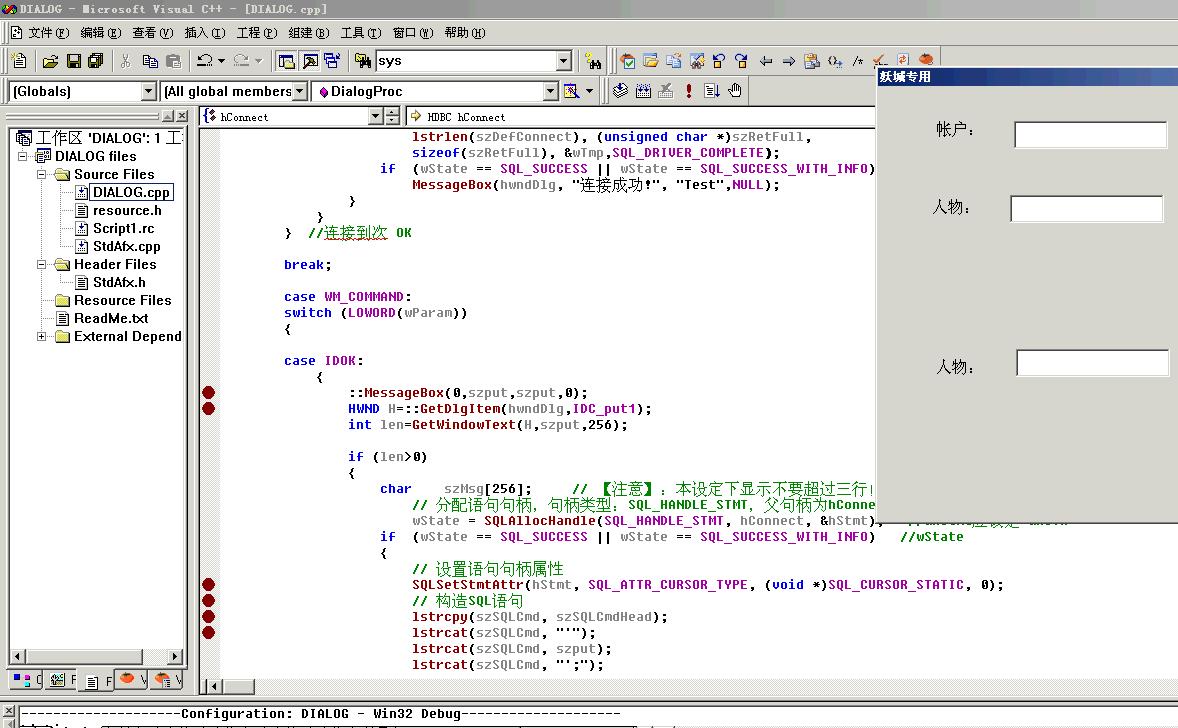Collapse the Source Files folder
Viewport: 1178px width, 728px height.
pos(43,174)
